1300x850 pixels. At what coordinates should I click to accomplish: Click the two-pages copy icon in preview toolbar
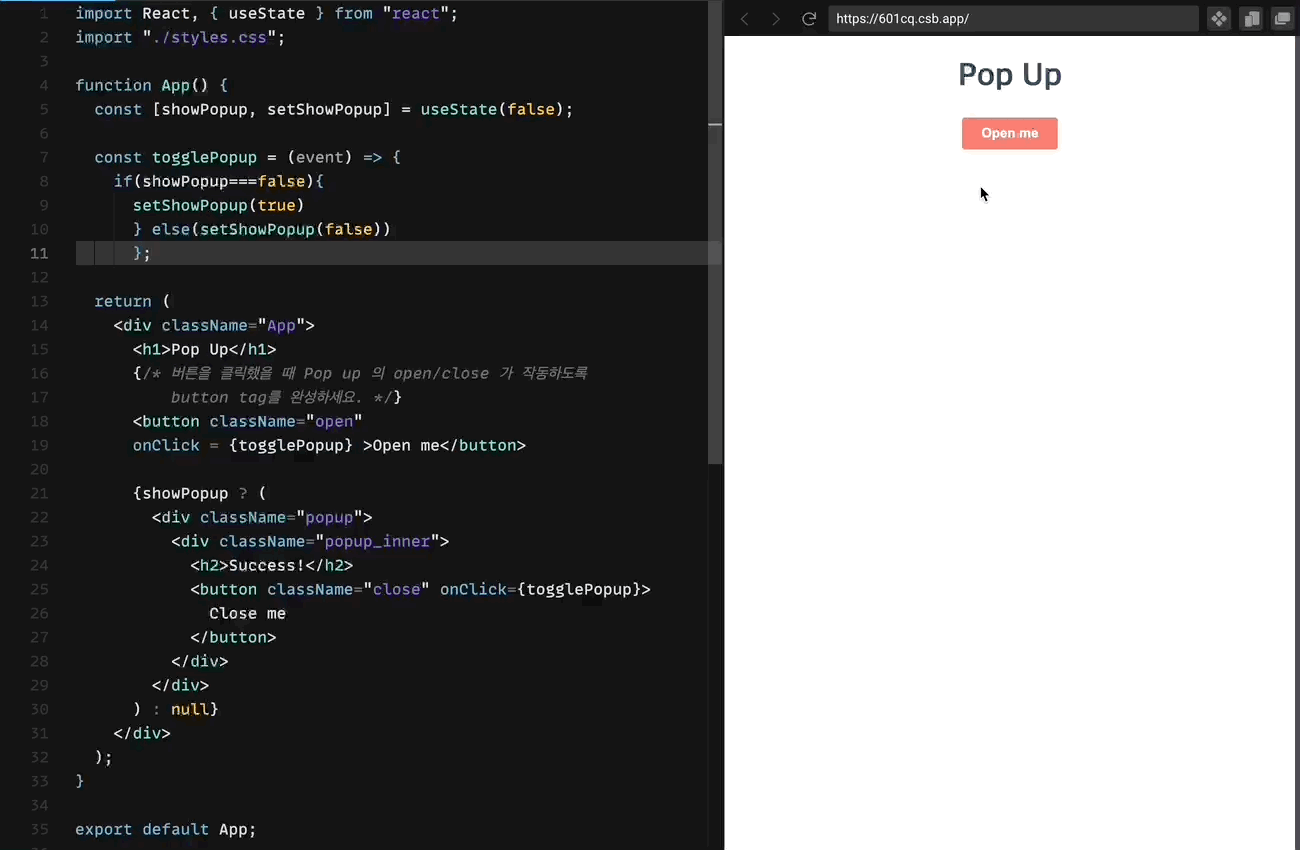click(x=1250, y=19)
